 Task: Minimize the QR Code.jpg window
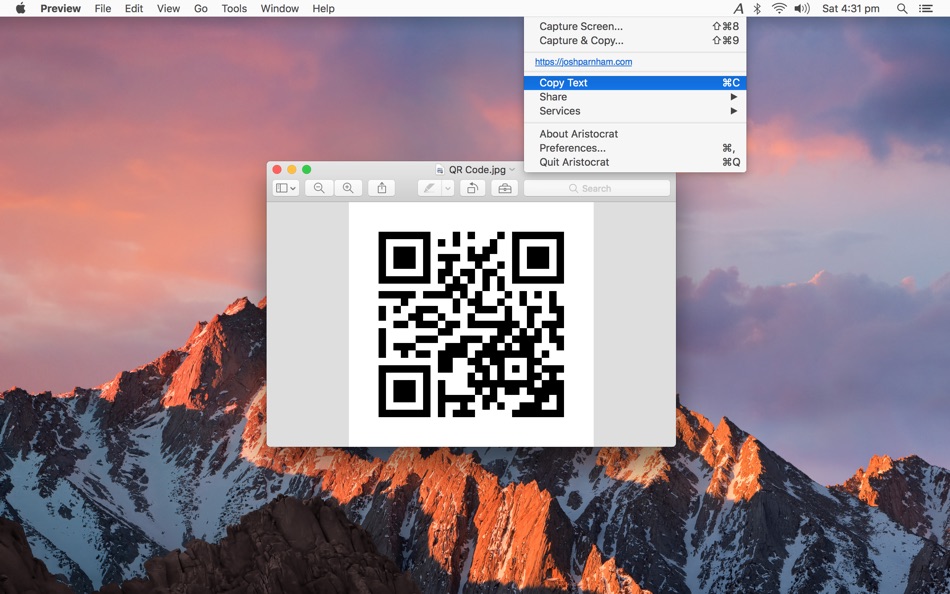pos(291,170)
